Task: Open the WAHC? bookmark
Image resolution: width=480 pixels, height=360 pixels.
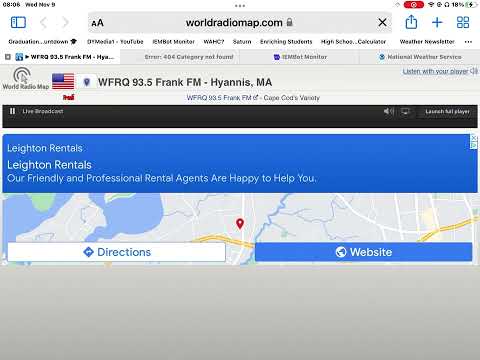Action: point(214,42)
